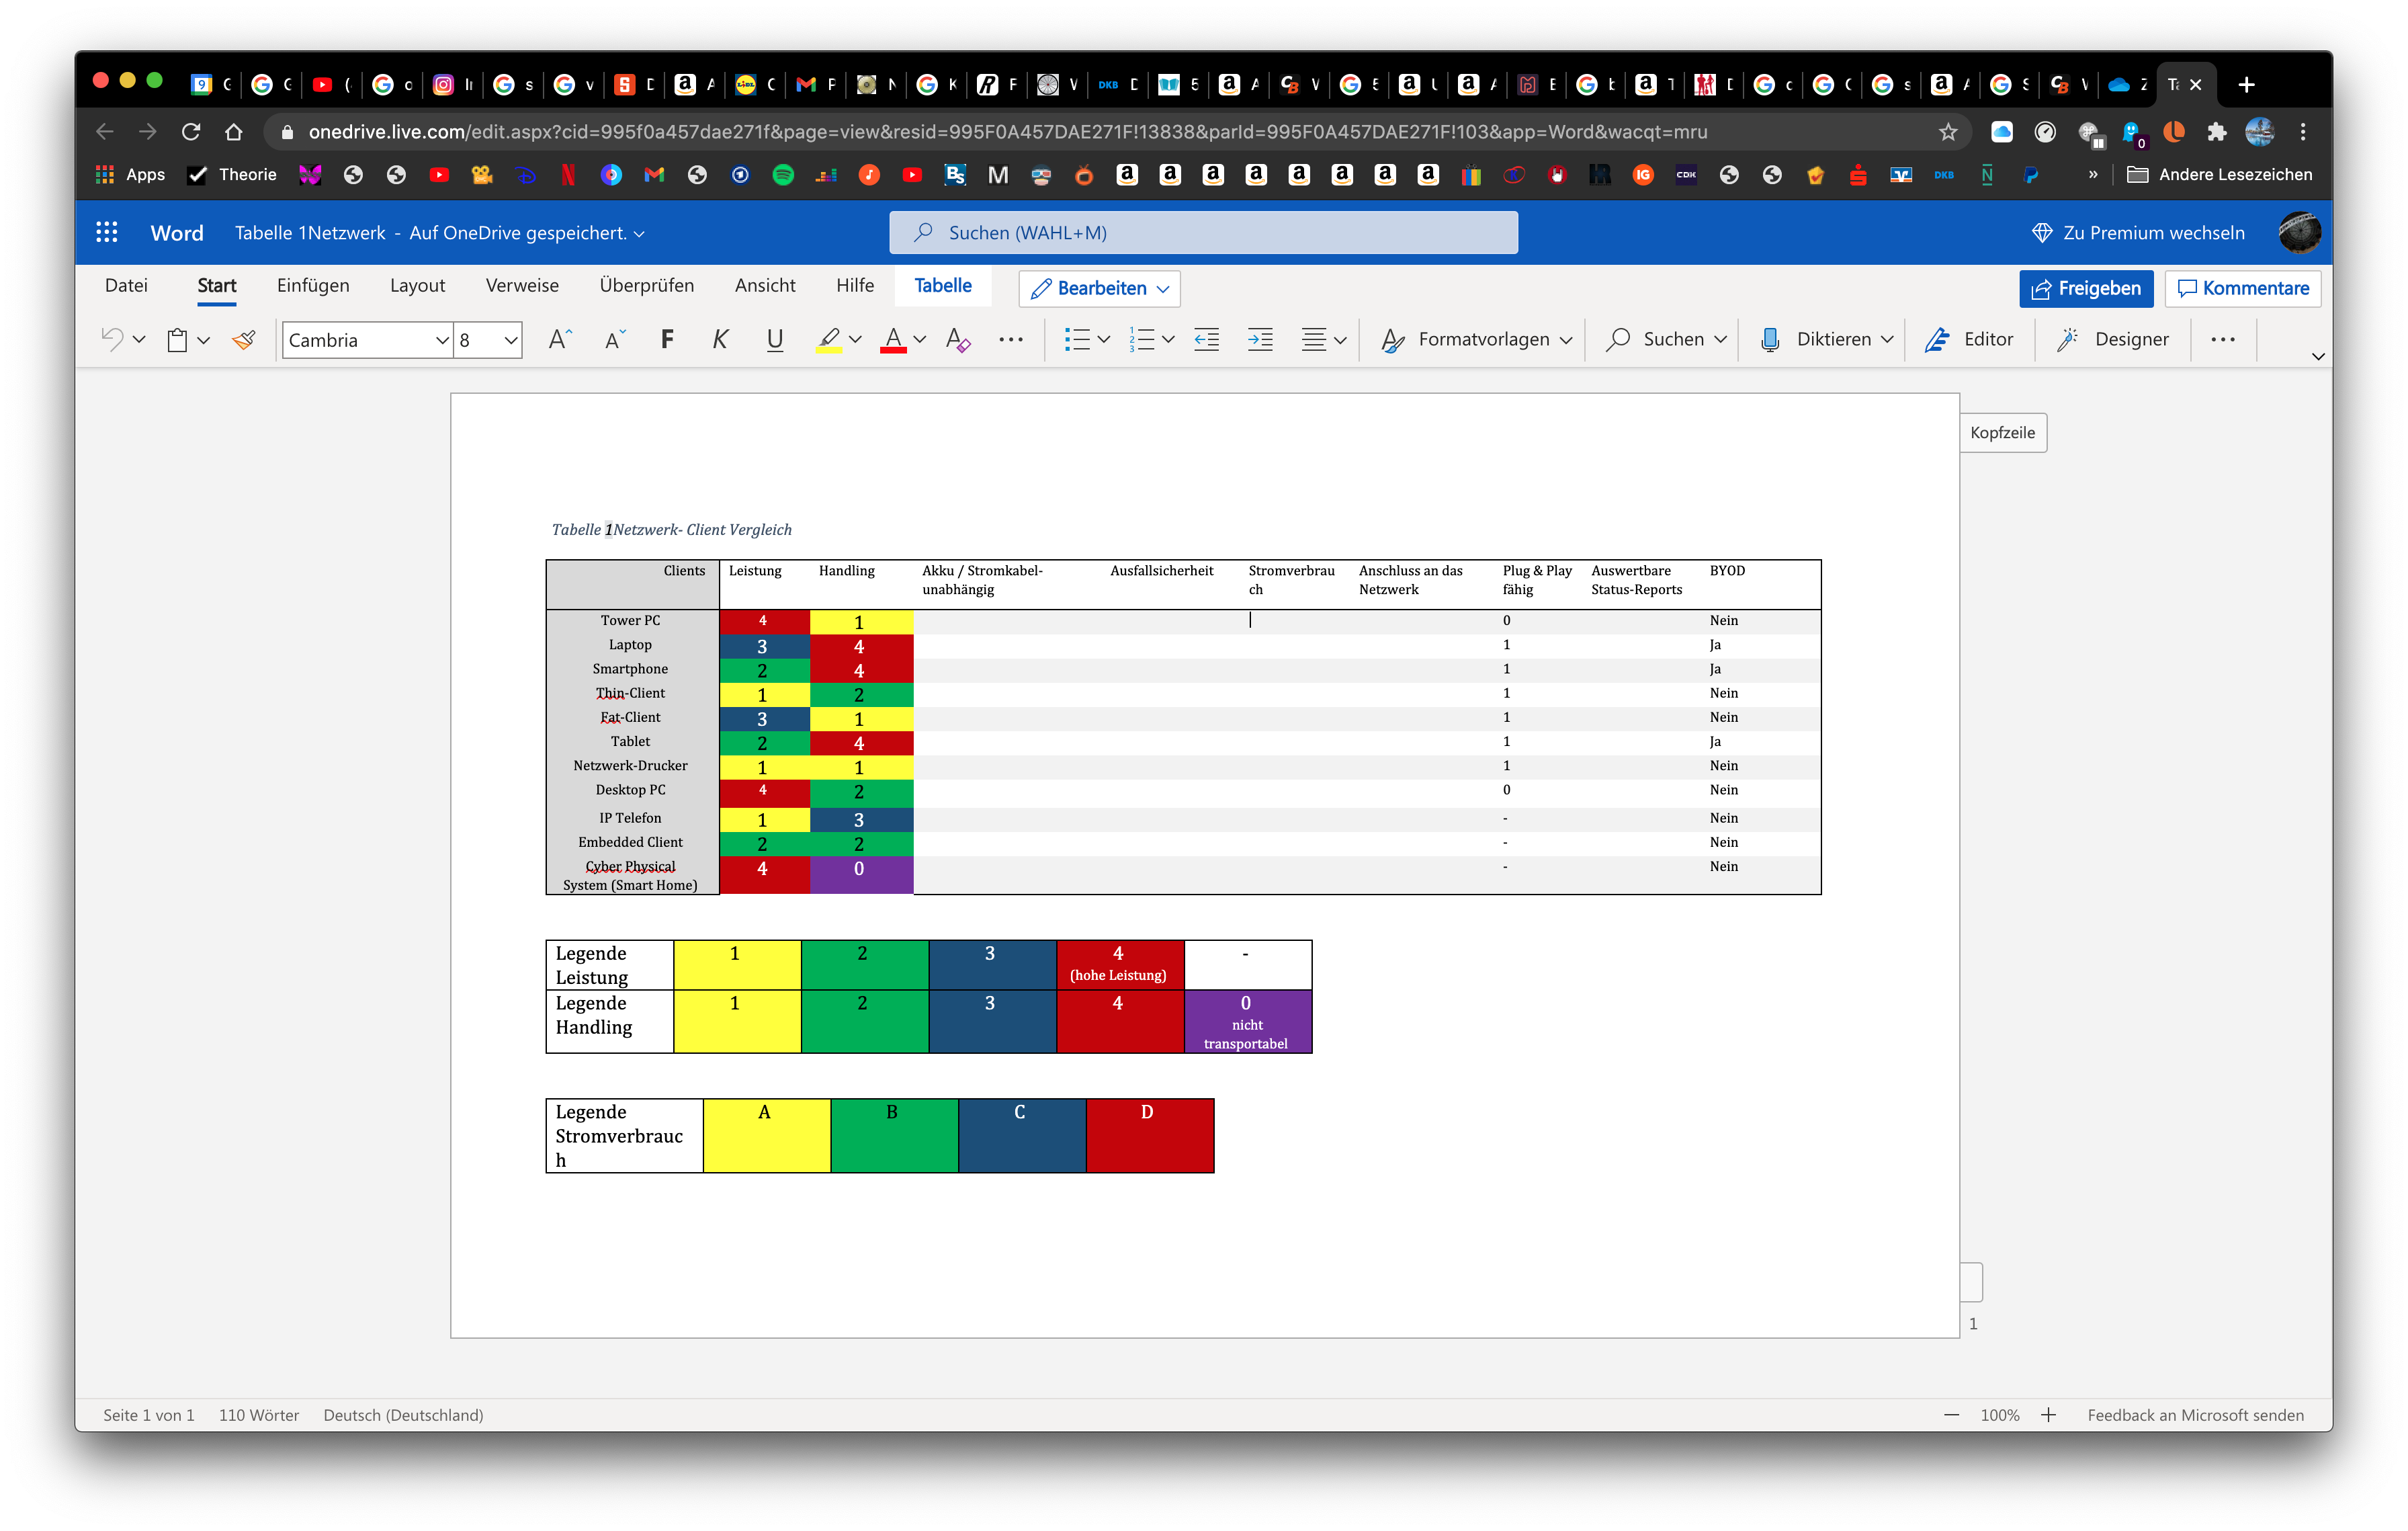Click the Freigeben share button

click(x=2086, y=289)
